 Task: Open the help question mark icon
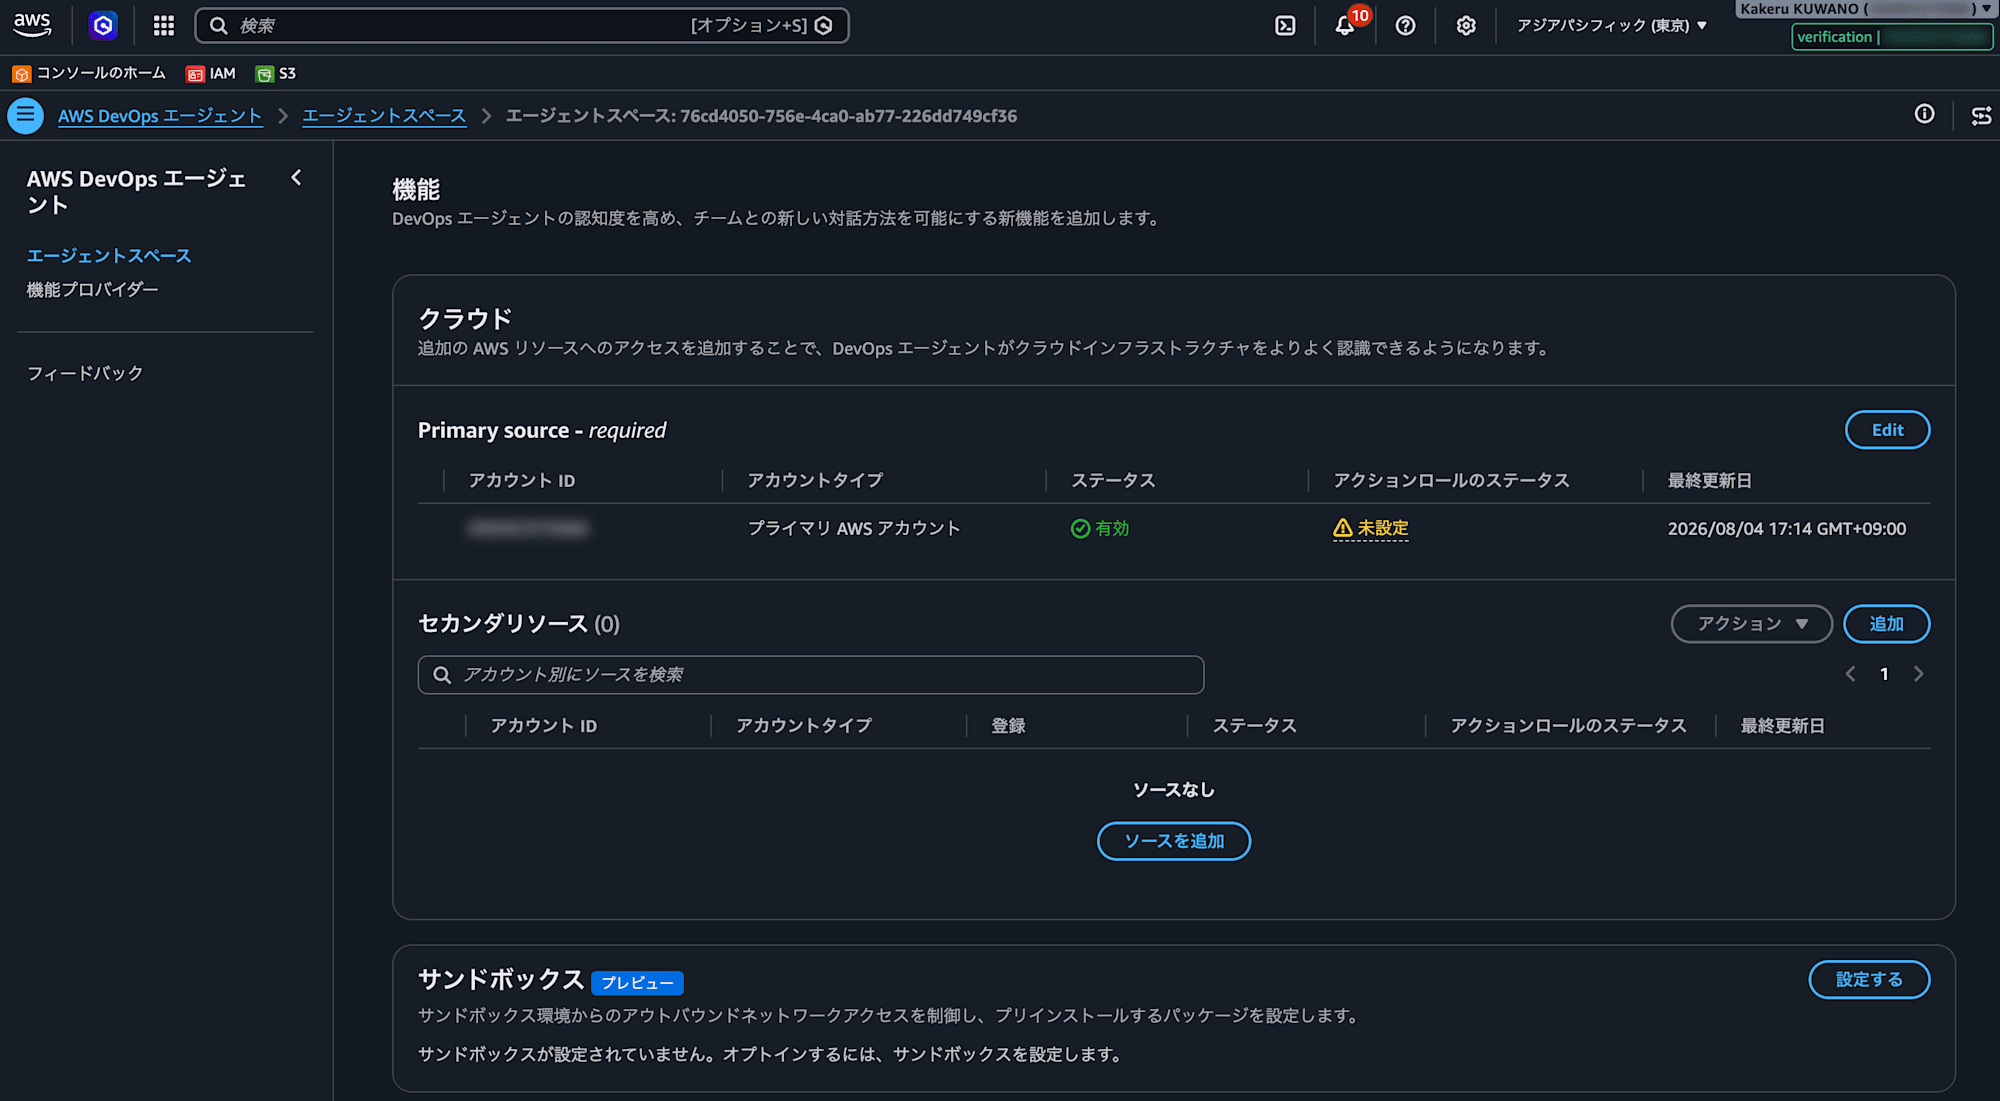(1405, 26)
